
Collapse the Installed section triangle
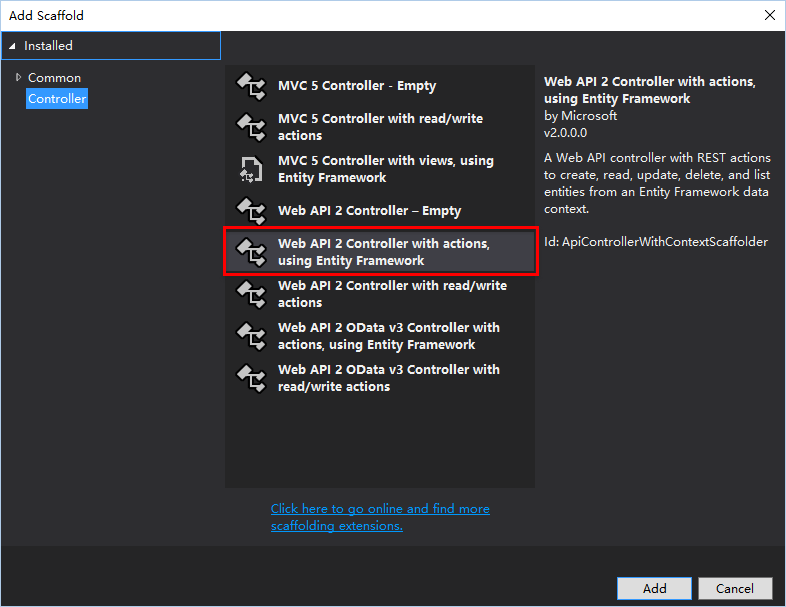click(12, 46)
